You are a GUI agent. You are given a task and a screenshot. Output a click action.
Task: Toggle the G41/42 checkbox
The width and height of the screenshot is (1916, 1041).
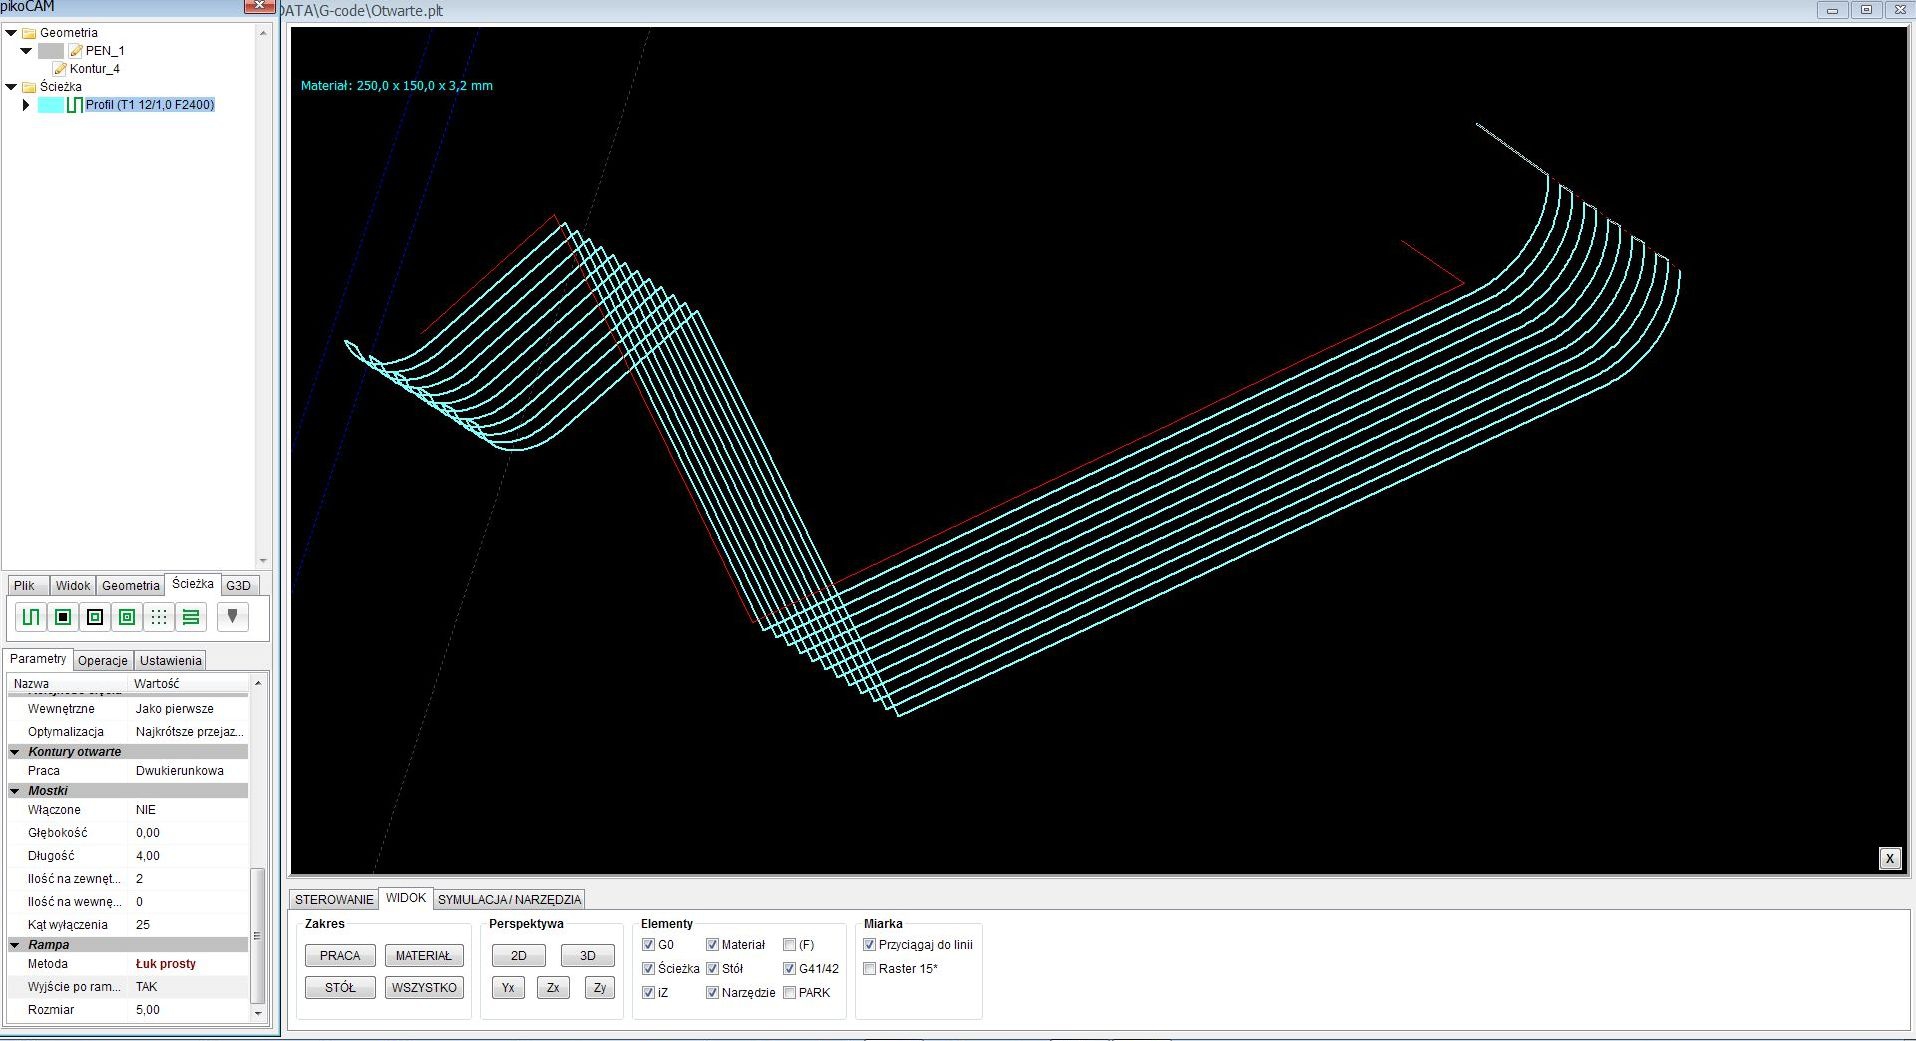[789, 969]
